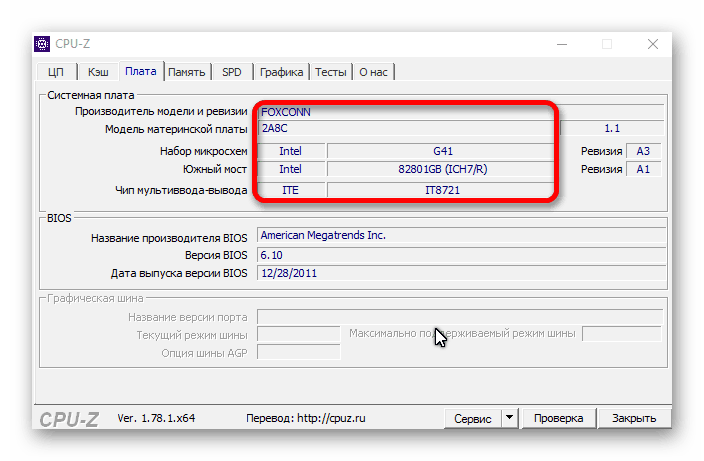Image resolution: width=704 pixels, height=461 pixels.
Task: Click the Модель материнской платы label
Action: pos(176,129)
